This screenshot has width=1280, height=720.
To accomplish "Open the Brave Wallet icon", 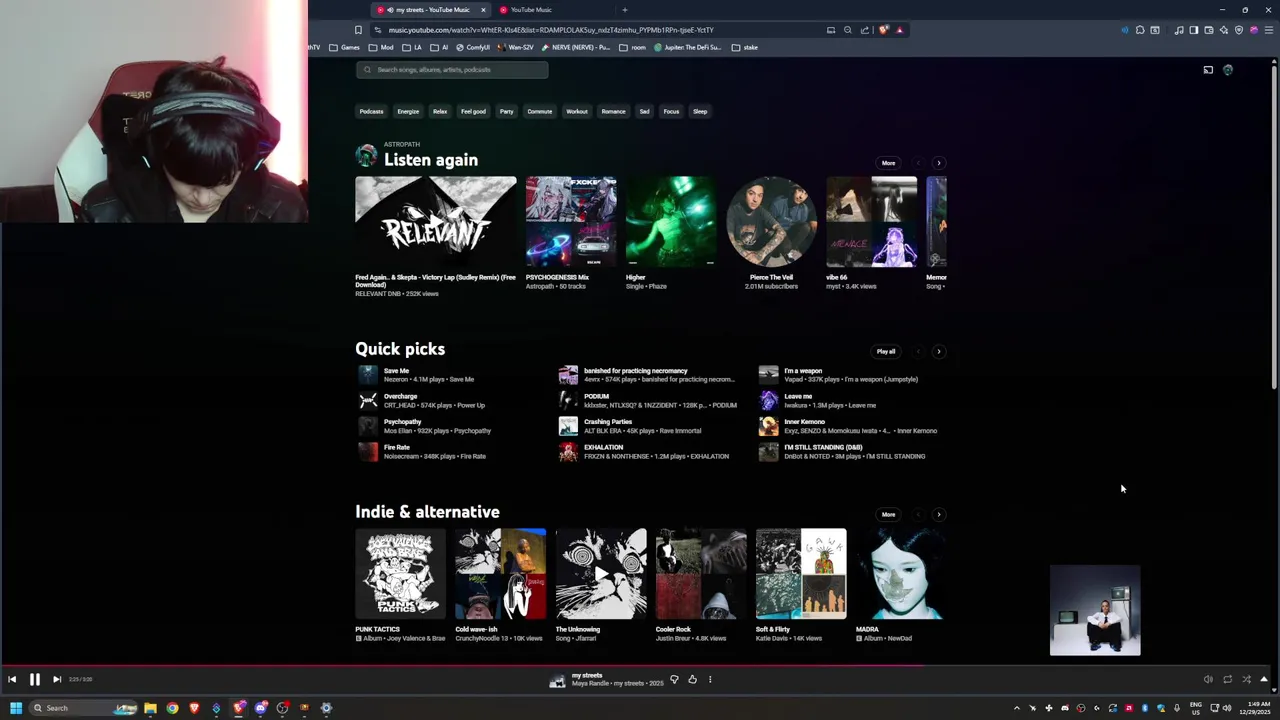I will pyautogui.click(x=1208, y=30).
